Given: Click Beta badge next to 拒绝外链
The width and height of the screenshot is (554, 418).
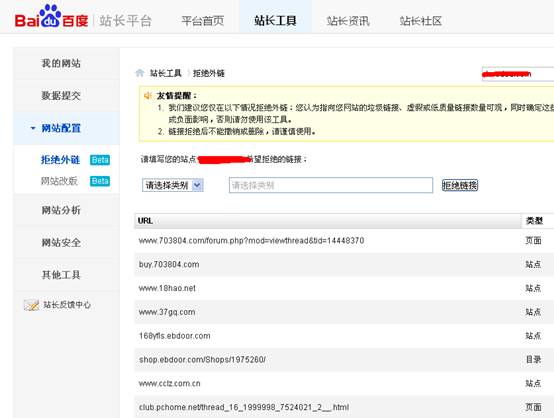Looking at the screenshot, I should [100, 160].
